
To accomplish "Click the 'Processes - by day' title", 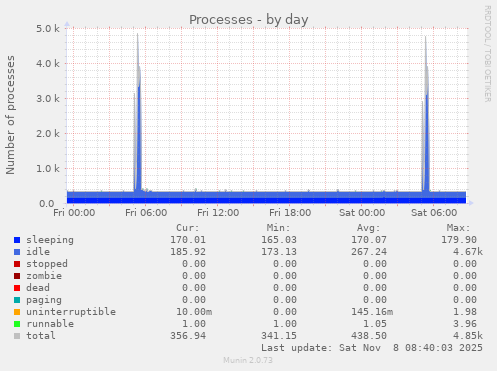I will [249, 20].
